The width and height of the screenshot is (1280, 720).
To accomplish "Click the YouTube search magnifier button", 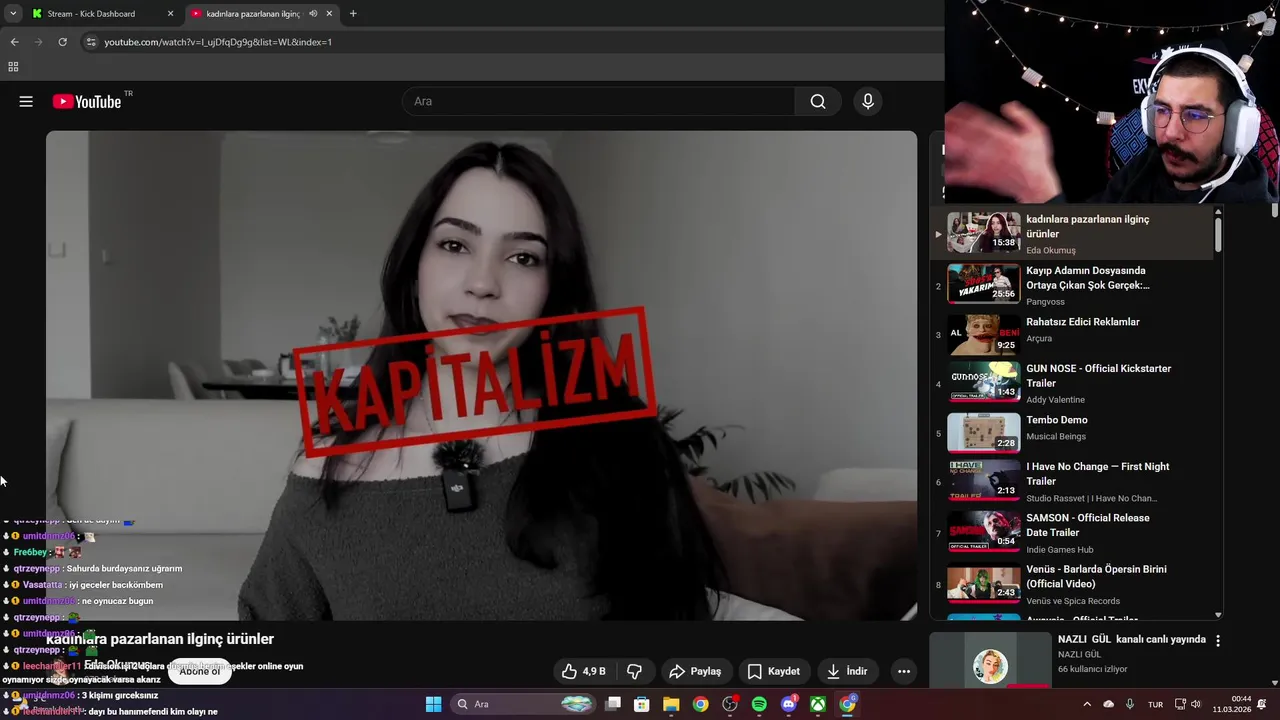I will tap(818, 101).
